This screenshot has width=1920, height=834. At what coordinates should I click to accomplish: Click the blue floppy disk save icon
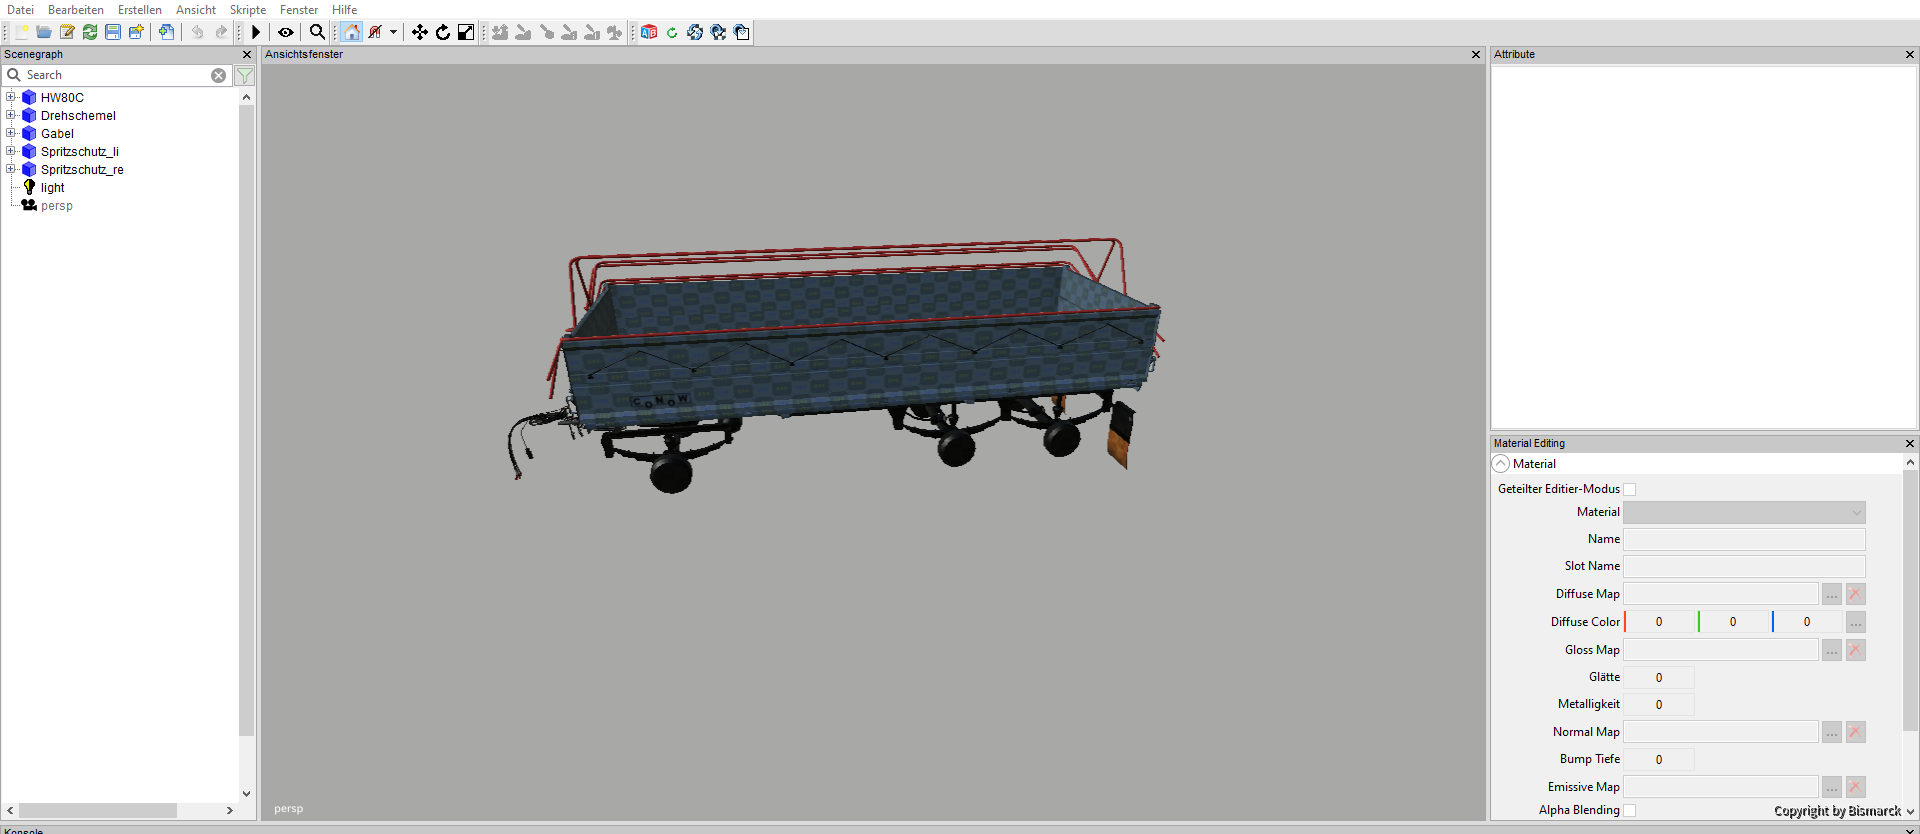[x=113, y=32]
